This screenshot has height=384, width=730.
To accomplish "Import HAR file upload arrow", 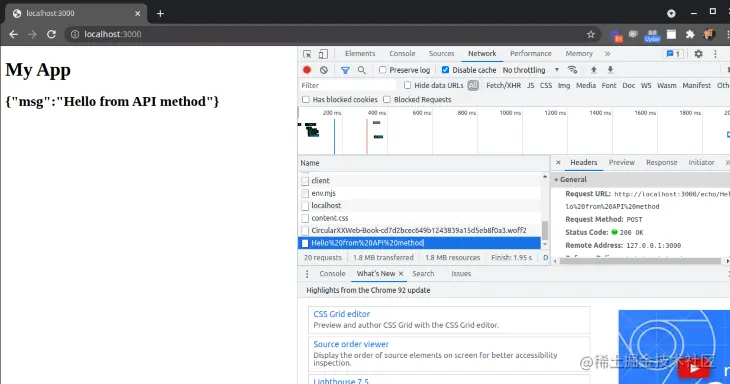I will click(x=594, y=70).
